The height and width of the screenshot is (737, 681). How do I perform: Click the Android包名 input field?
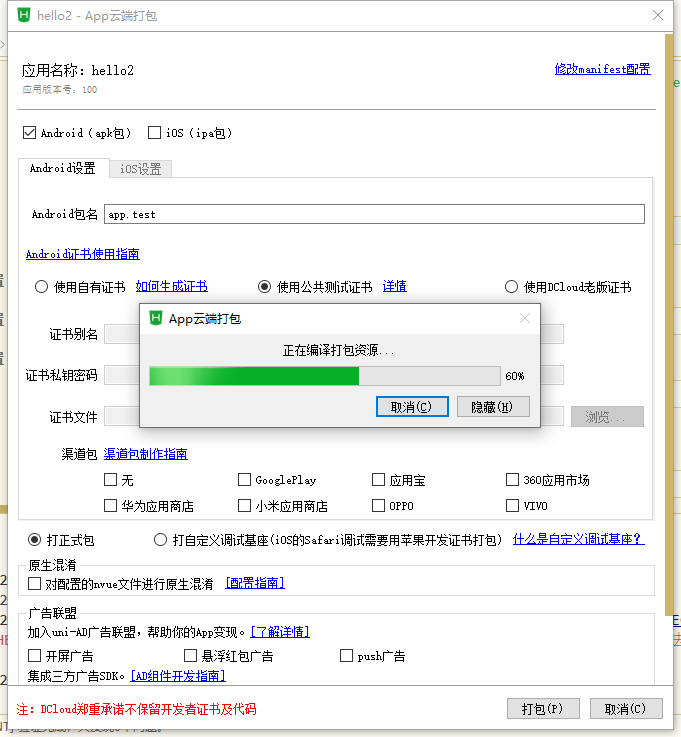tap(374, 214)
